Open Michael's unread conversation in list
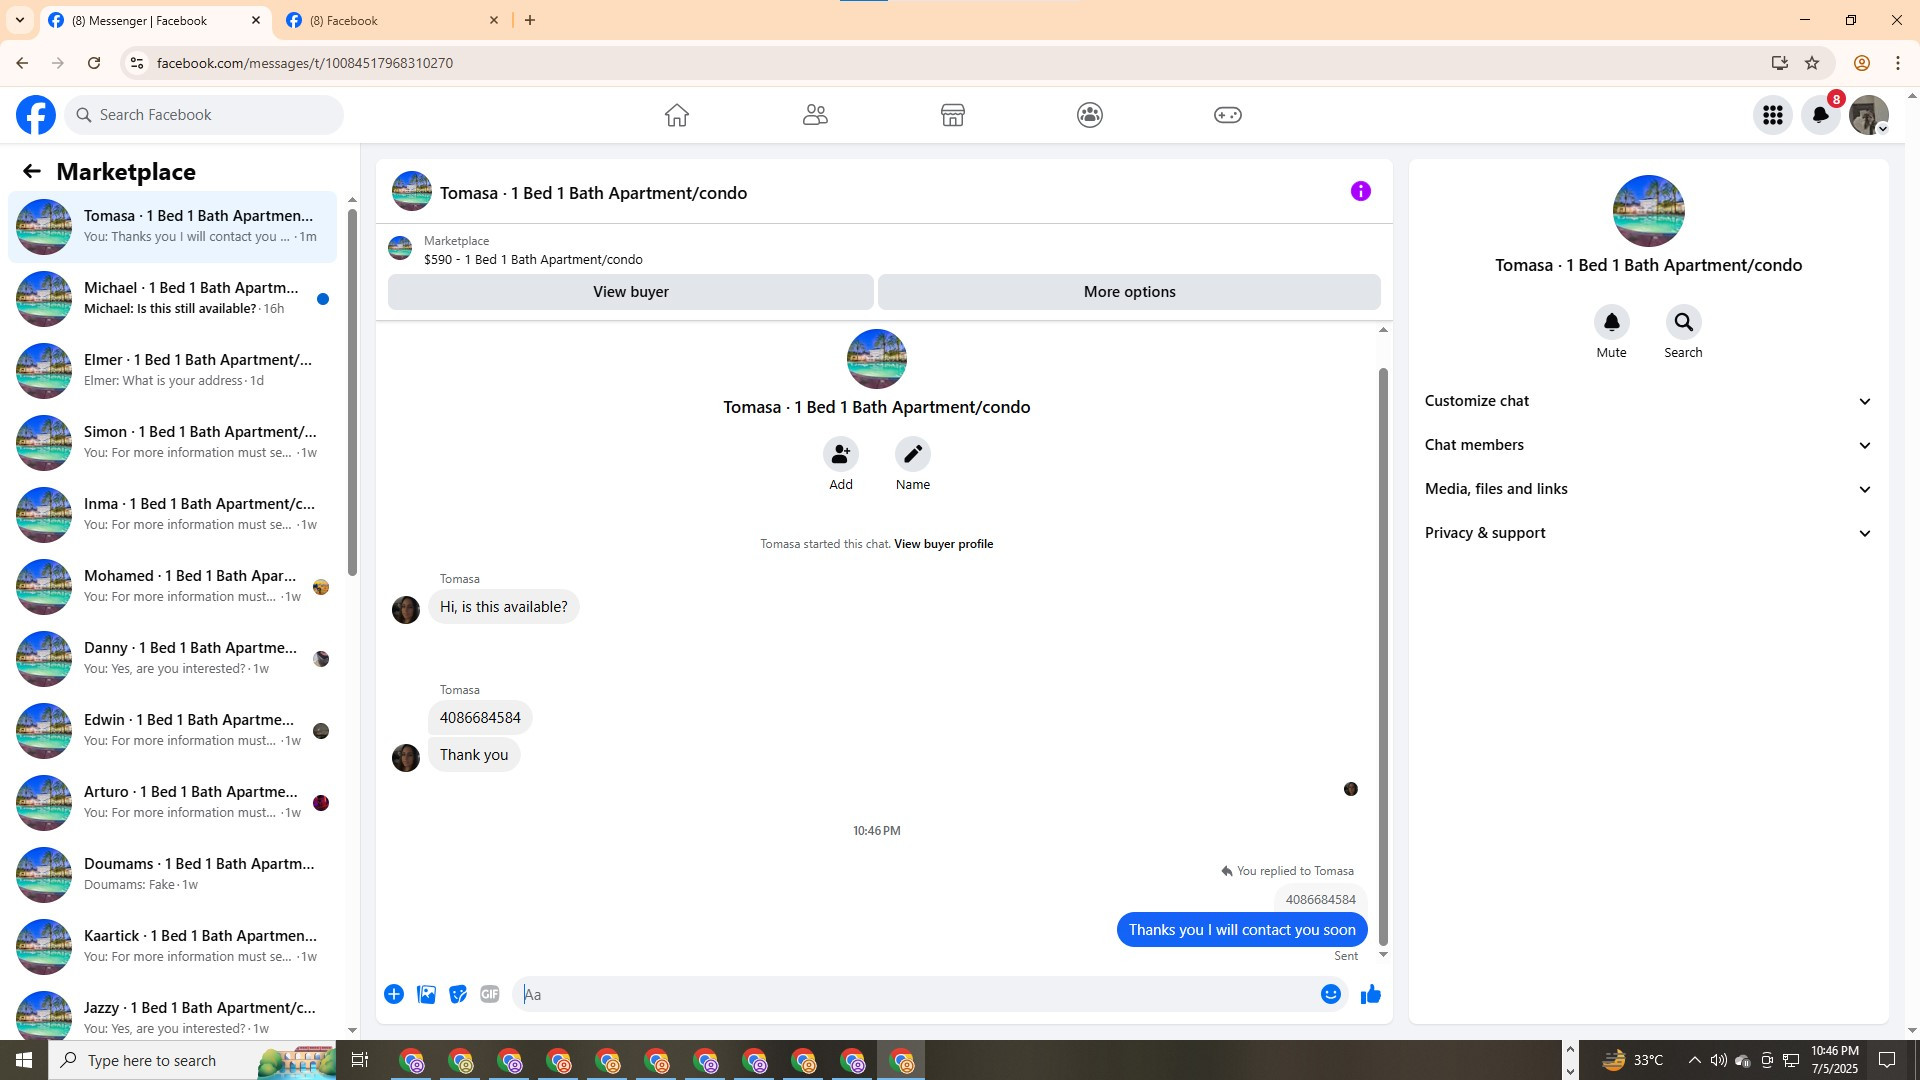The image size is (1920, 1080). click(x=190, y=298)
